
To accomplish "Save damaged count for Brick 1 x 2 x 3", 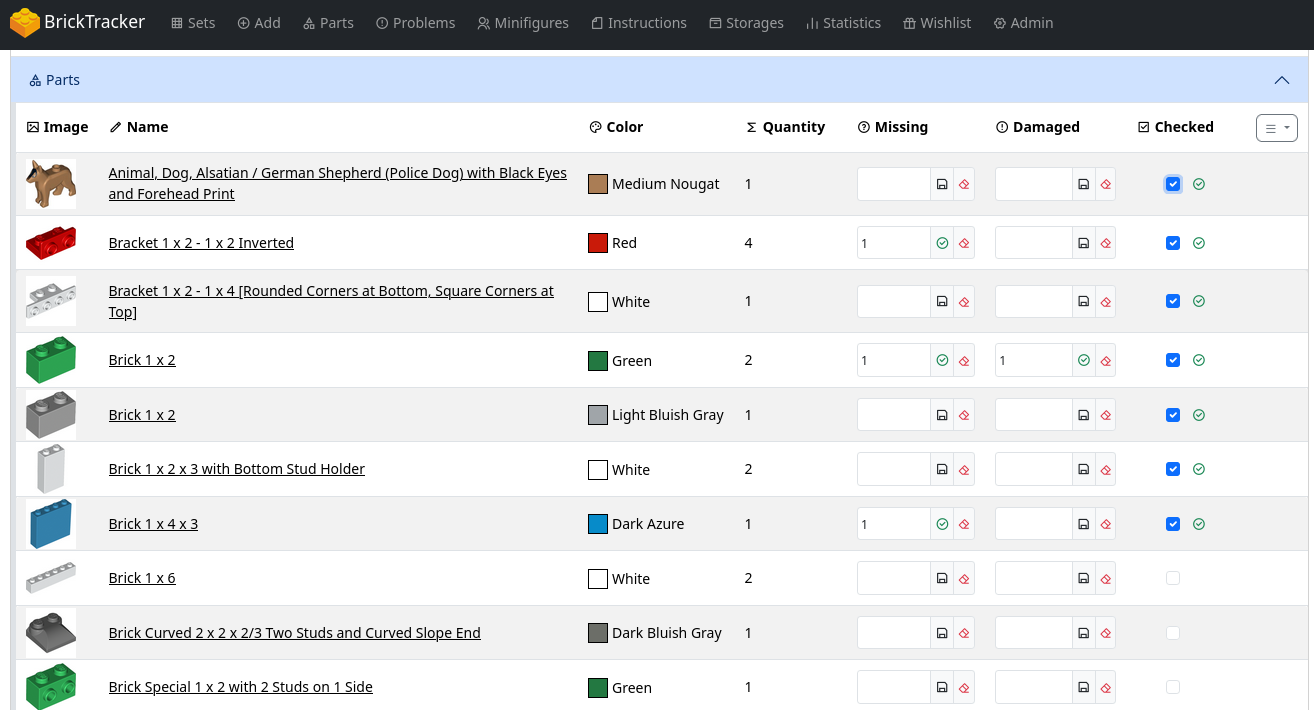I will (x=1083, y=469).
